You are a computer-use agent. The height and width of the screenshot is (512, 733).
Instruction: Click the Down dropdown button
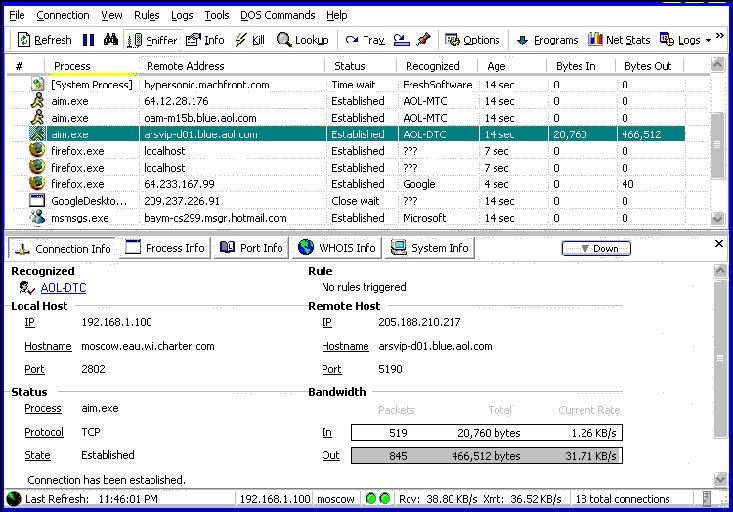(x=596, y=248)
